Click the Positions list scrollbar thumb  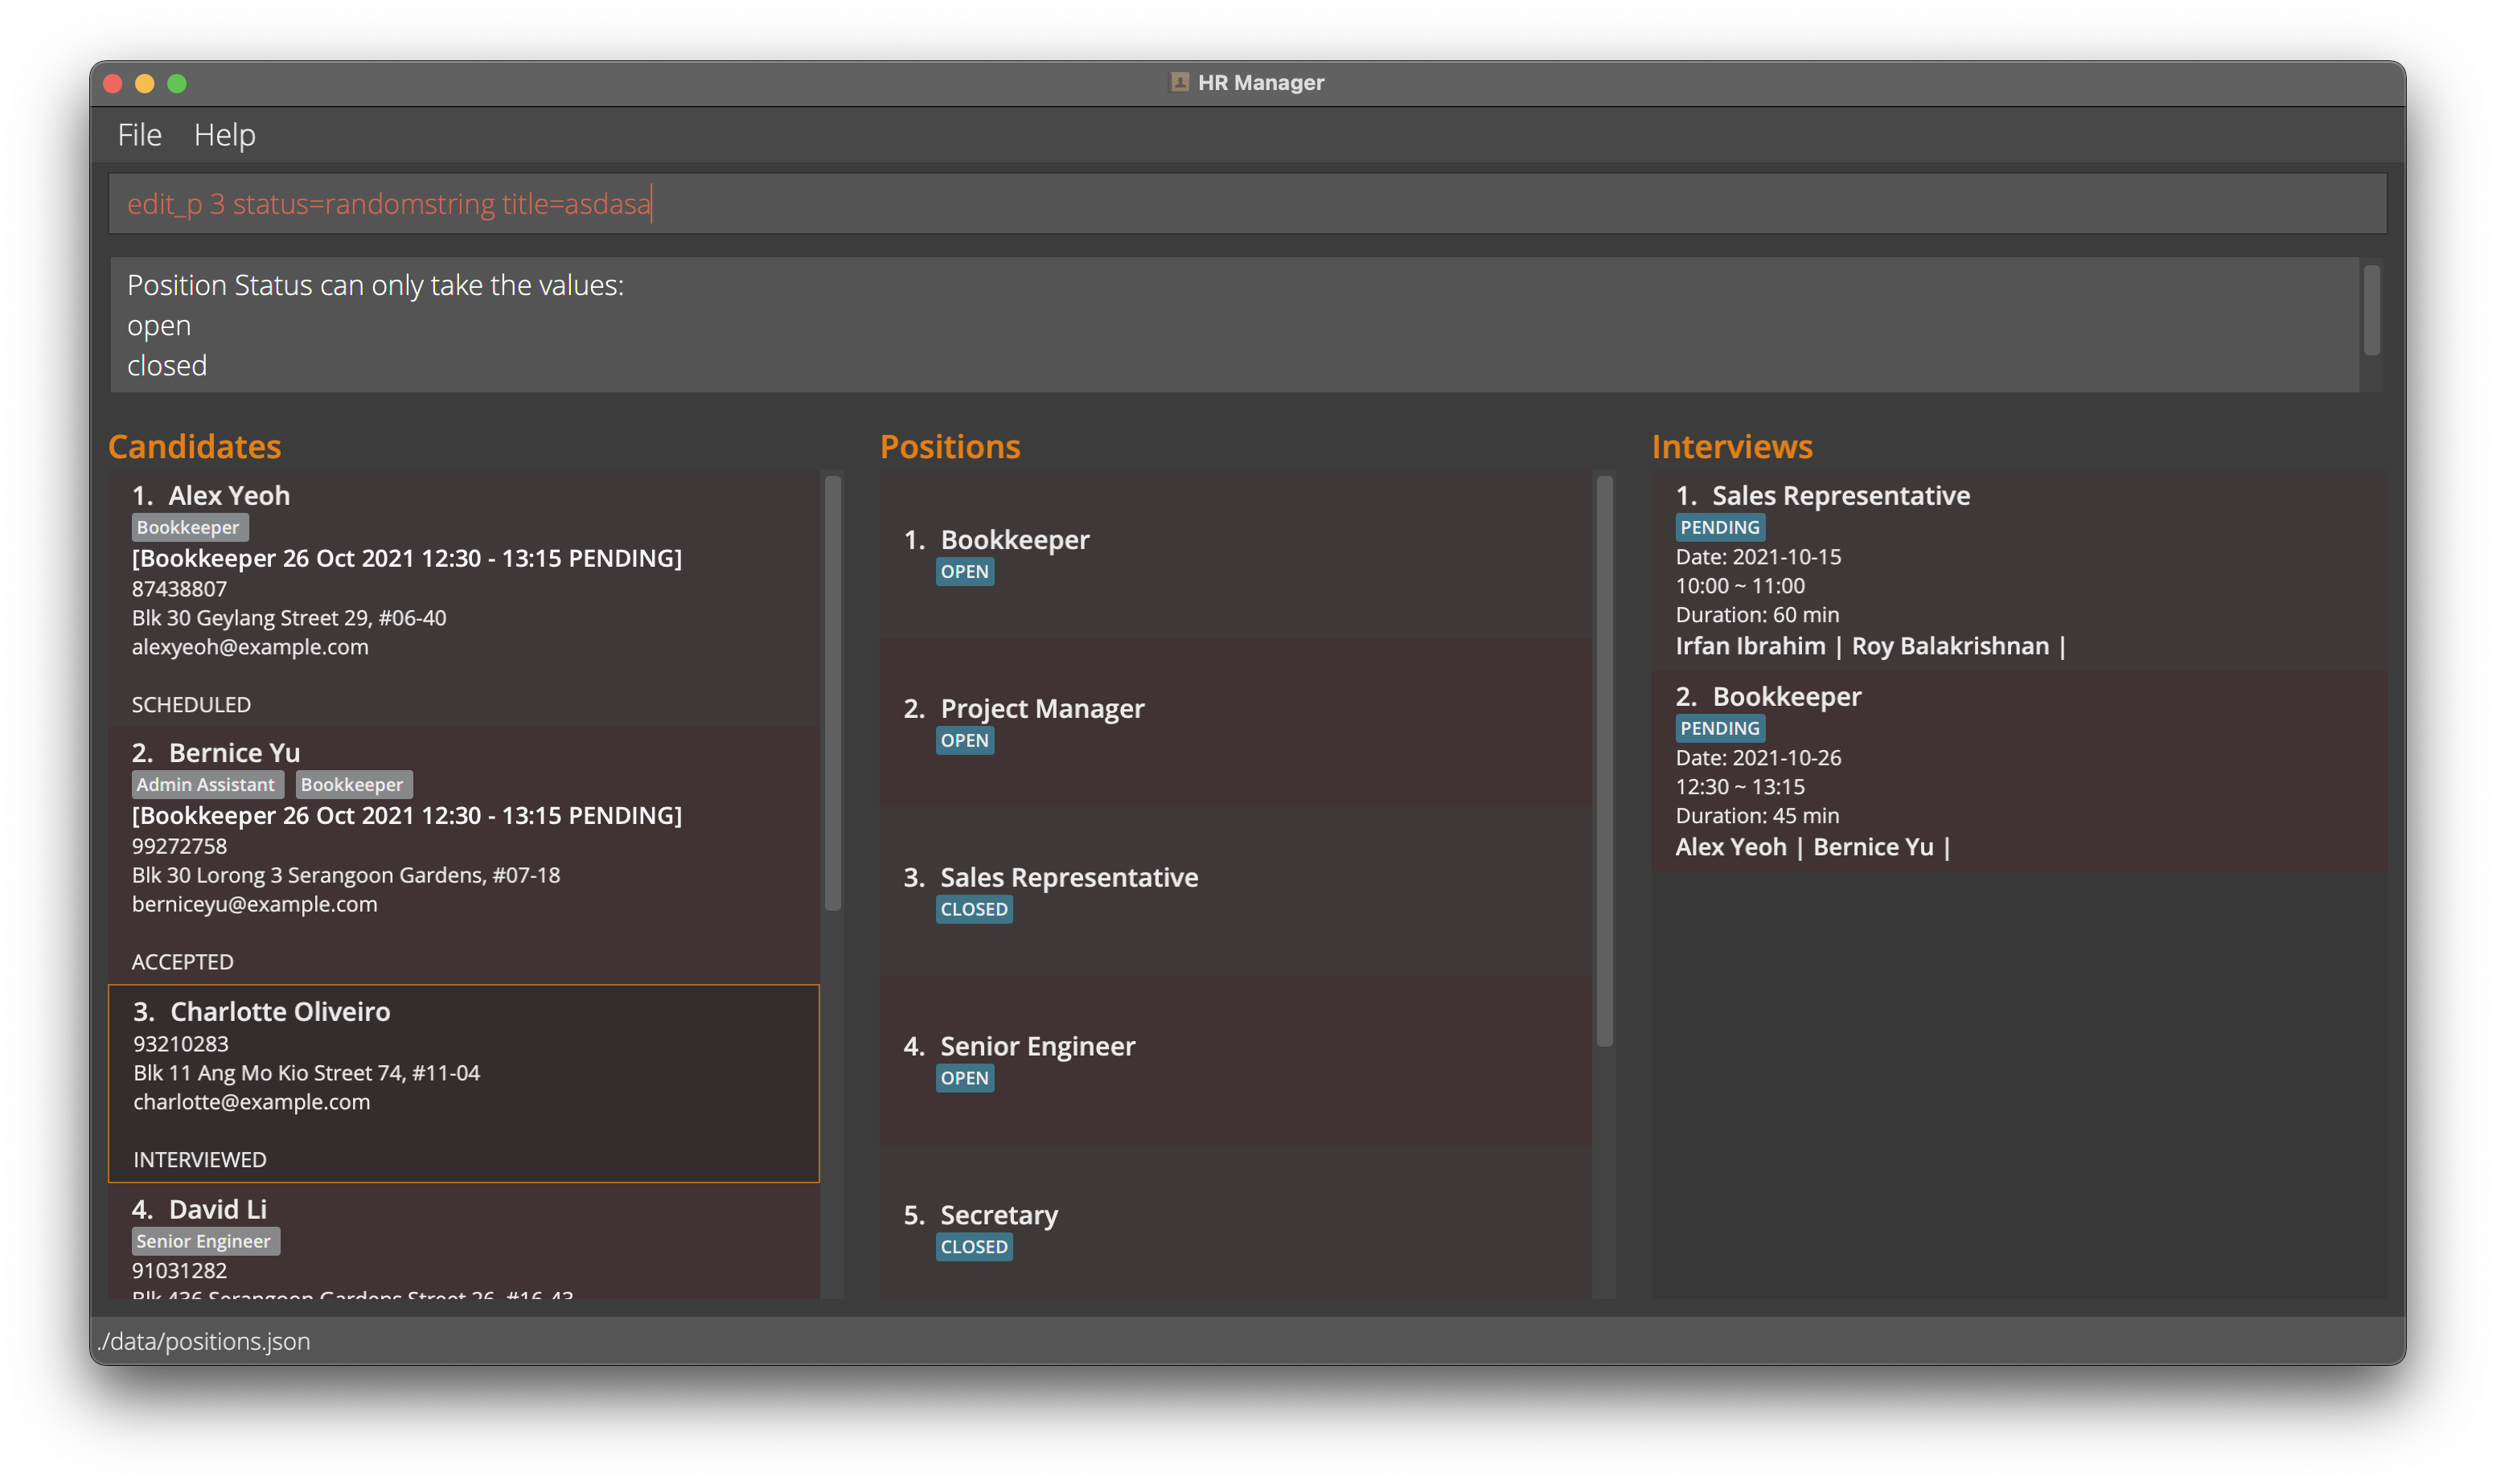[1604, 760]
